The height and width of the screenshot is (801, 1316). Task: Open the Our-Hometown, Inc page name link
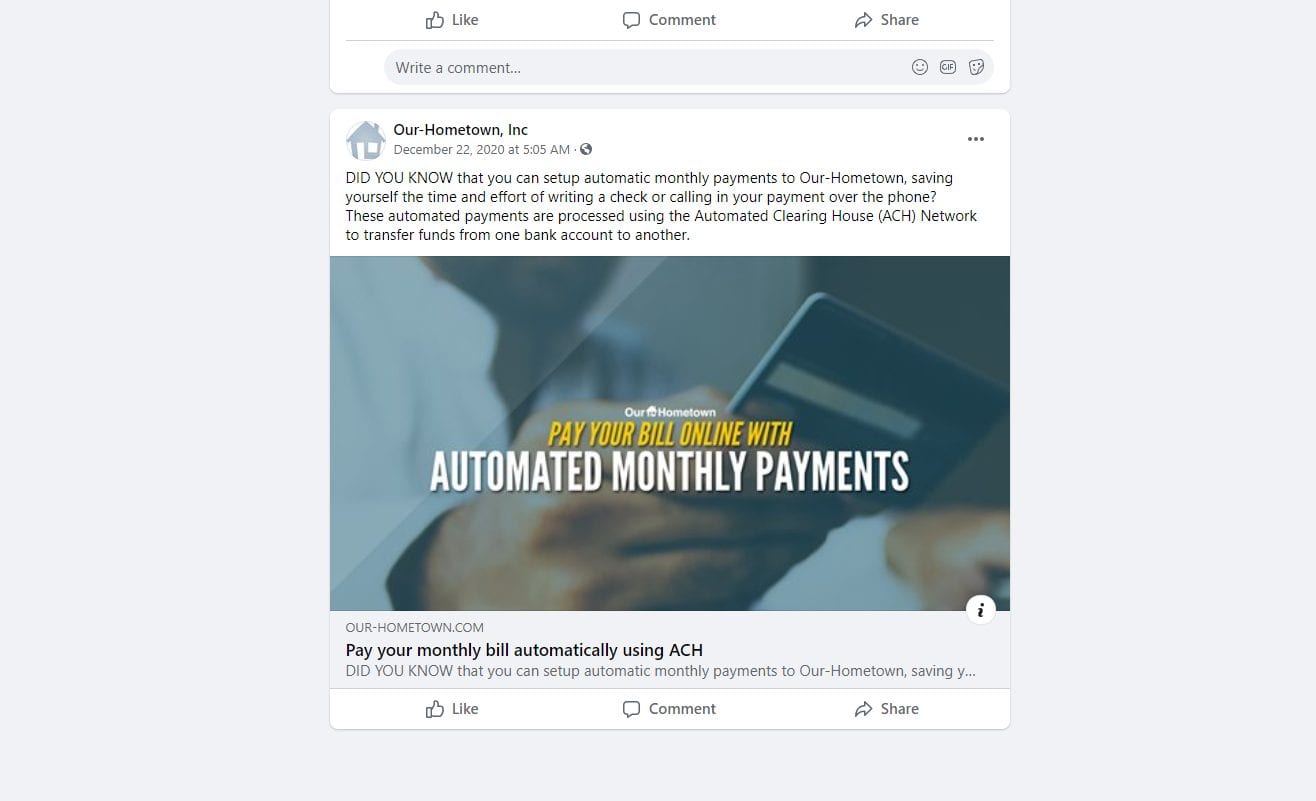point(460,130)
